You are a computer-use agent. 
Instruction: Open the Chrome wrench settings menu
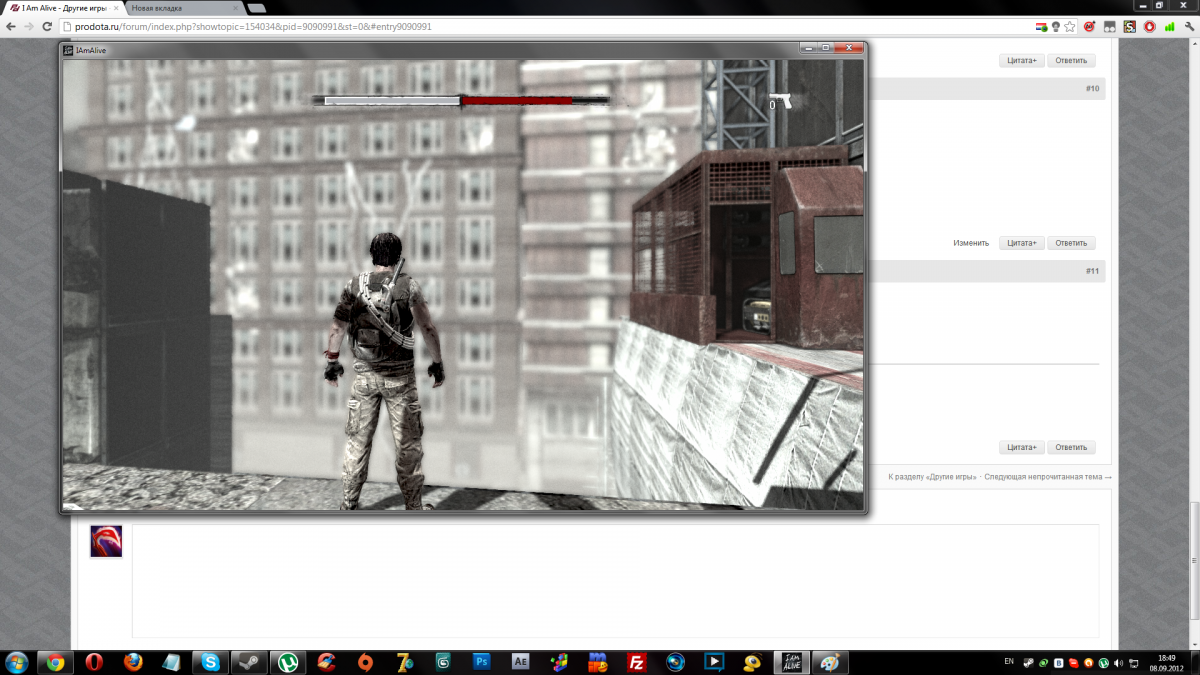coord(1189,27)
